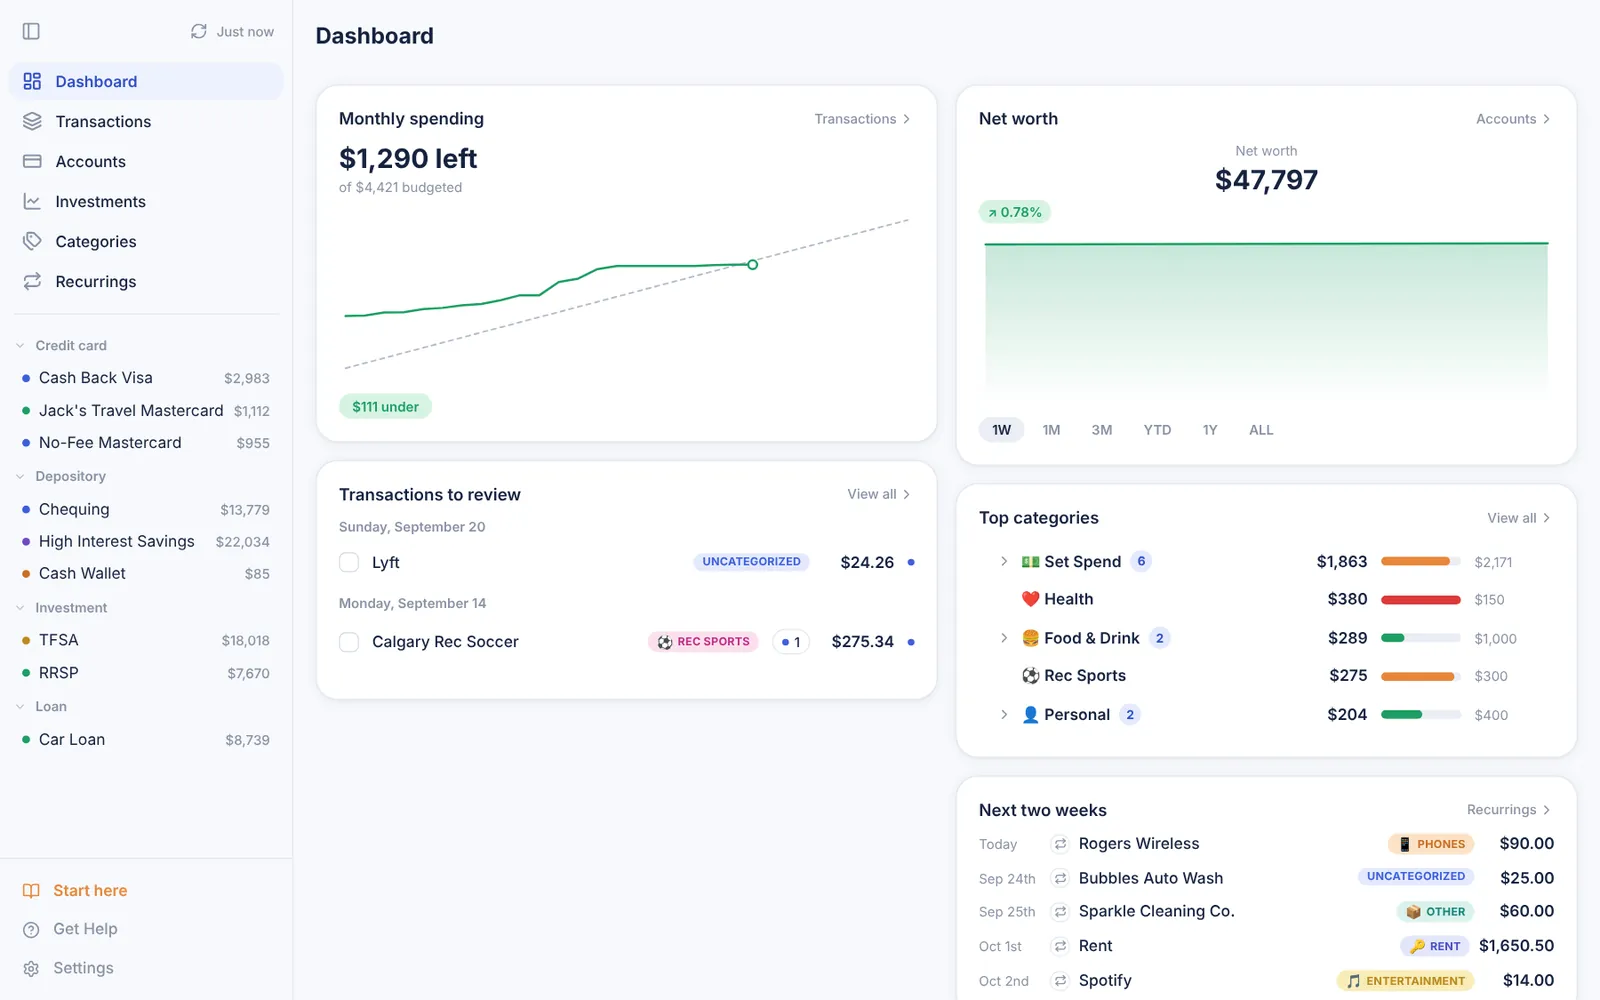Click the Investments chart icon
Screen dimensions: 1600x1000
pyautogui.click(x=32, y=201)
